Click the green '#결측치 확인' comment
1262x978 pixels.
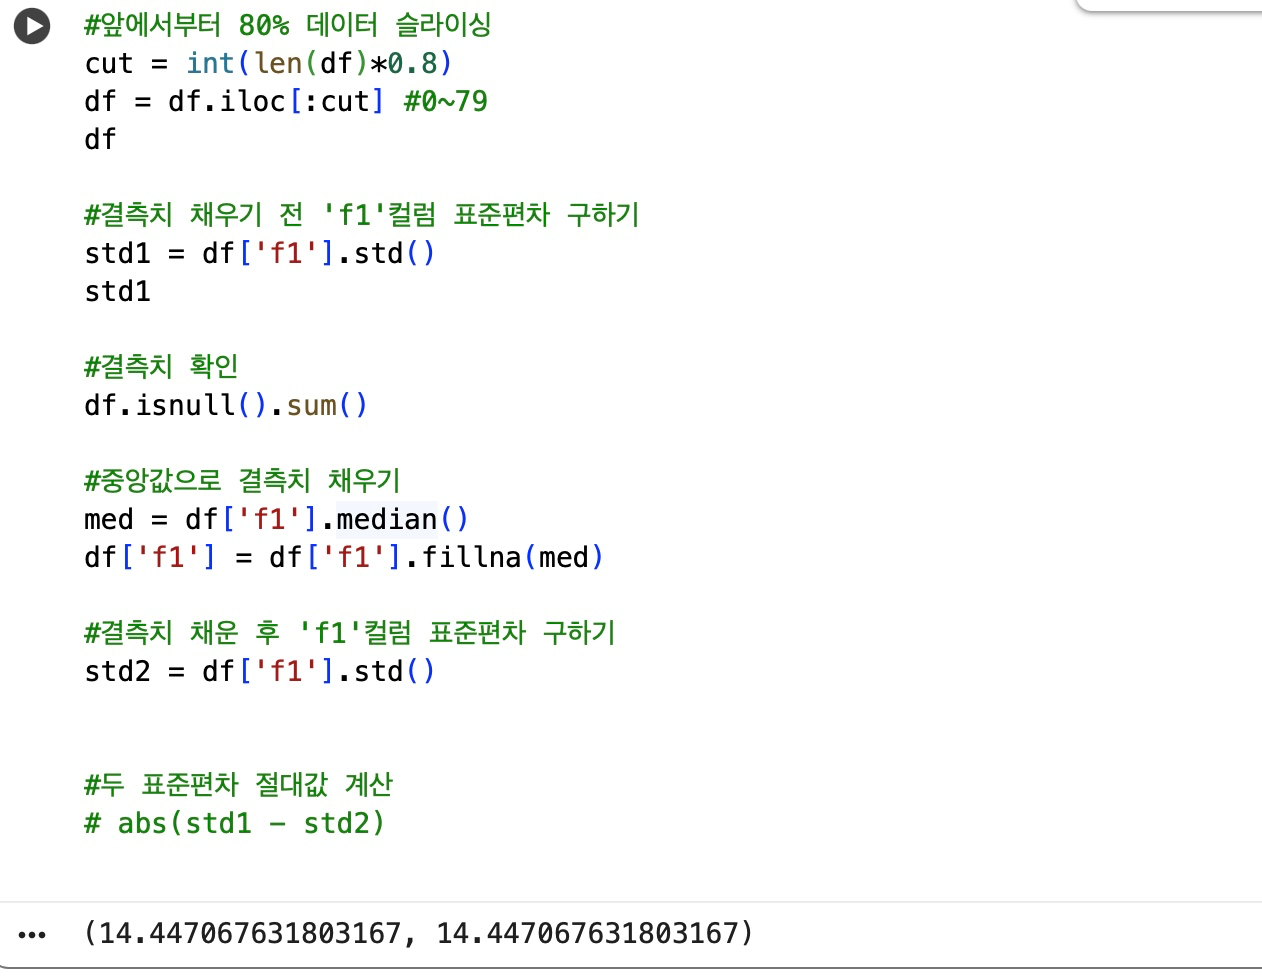click(x=160, y=366)
